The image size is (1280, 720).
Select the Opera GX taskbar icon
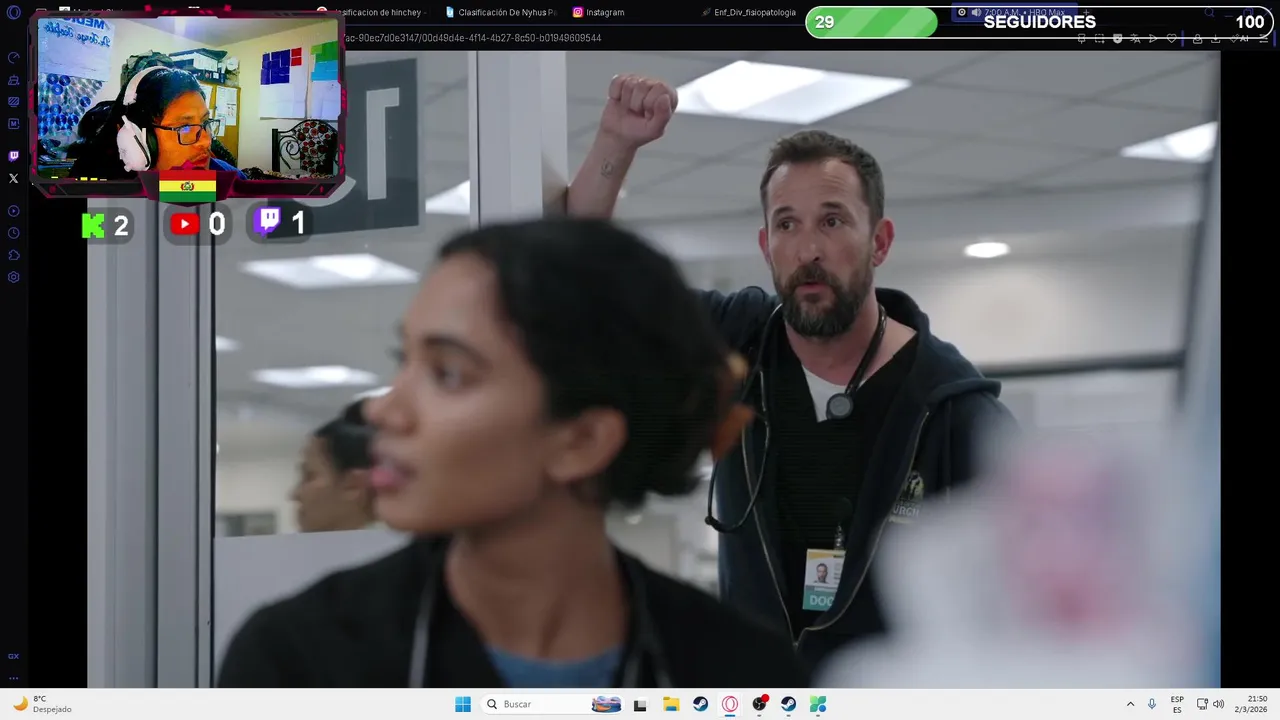730,704
